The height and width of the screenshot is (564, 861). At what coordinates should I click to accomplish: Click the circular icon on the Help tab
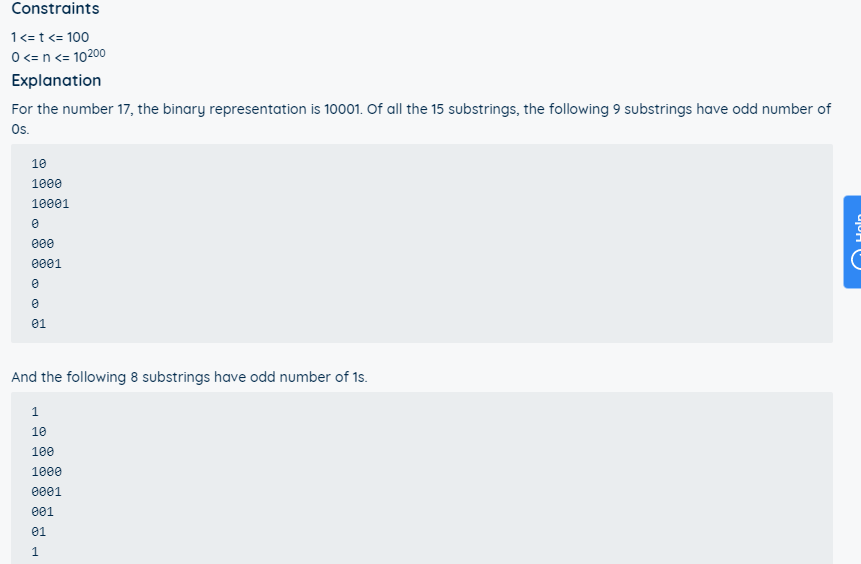tap(856, 261)
